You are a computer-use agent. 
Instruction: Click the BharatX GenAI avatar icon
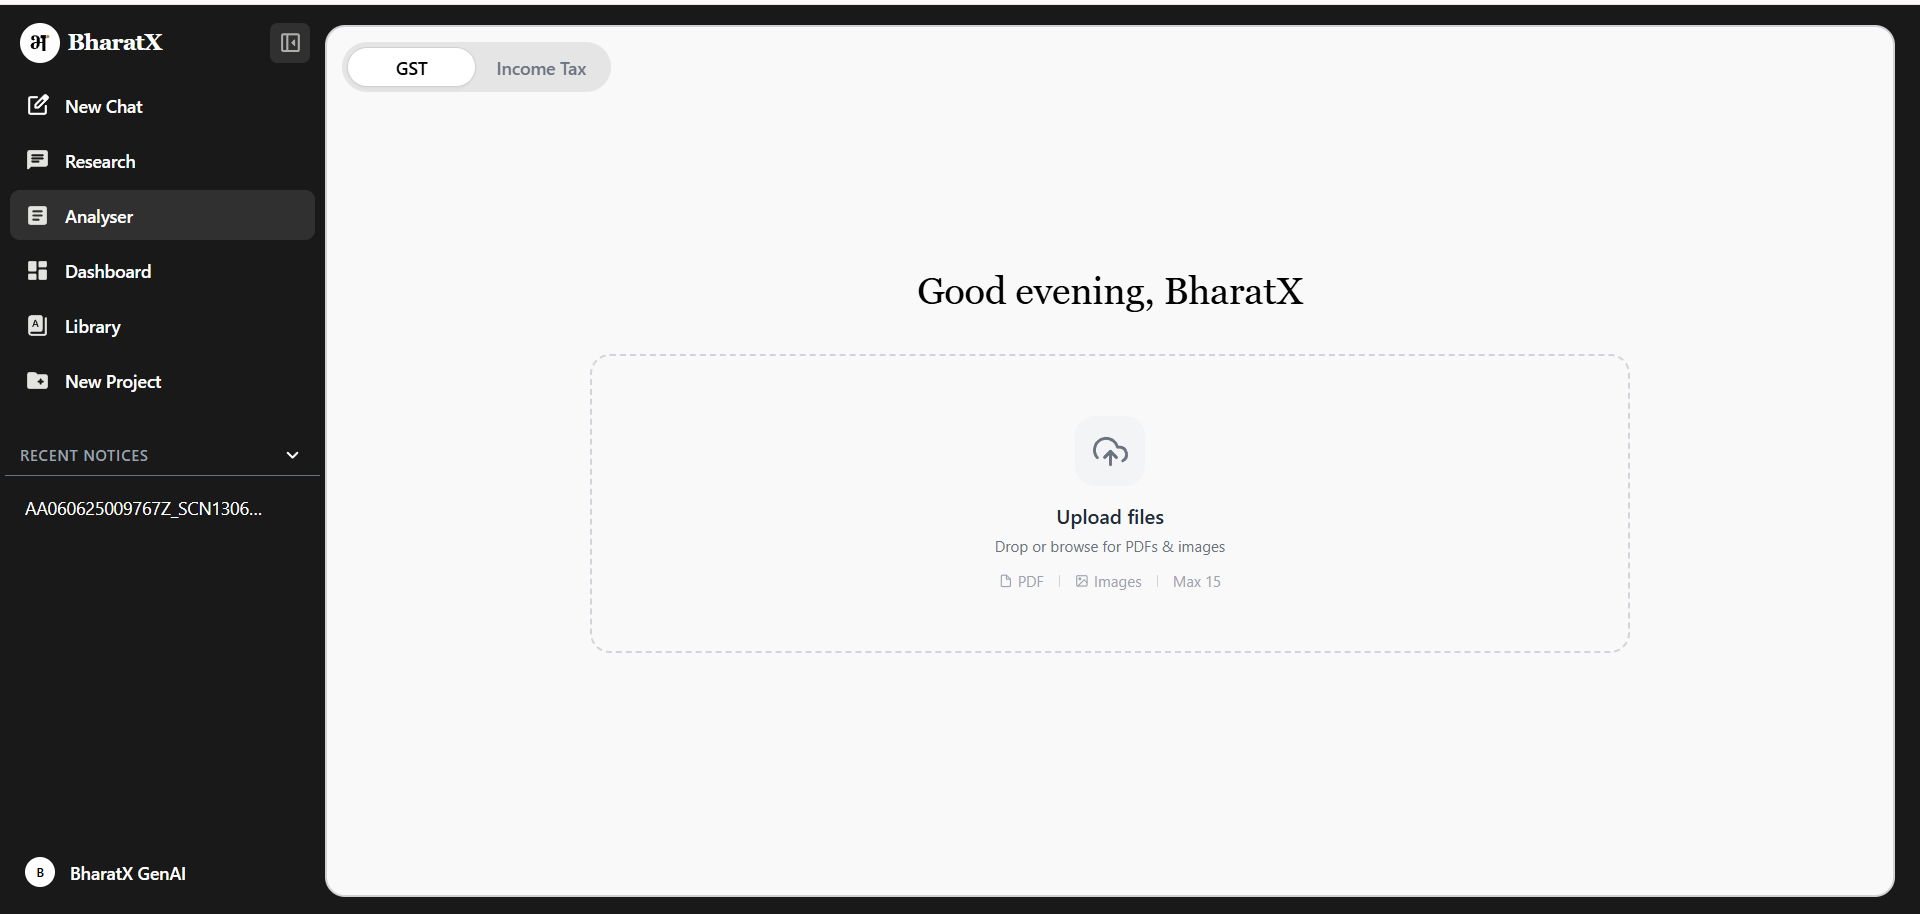(40, 873)
